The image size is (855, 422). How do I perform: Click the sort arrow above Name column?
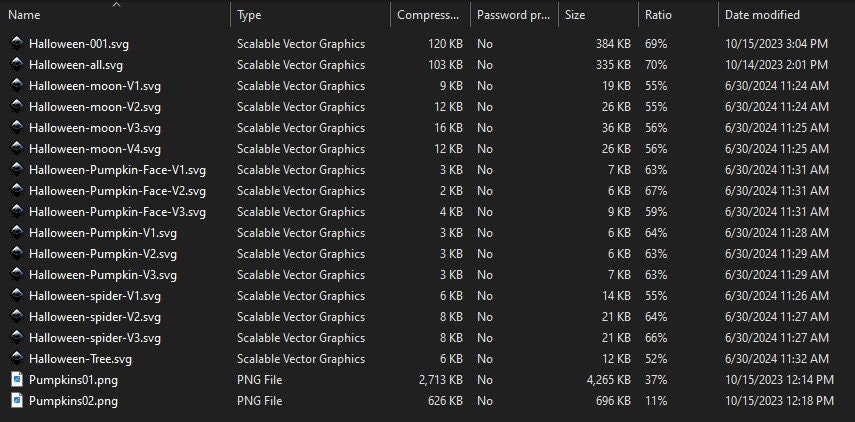(x=117, y=5)
